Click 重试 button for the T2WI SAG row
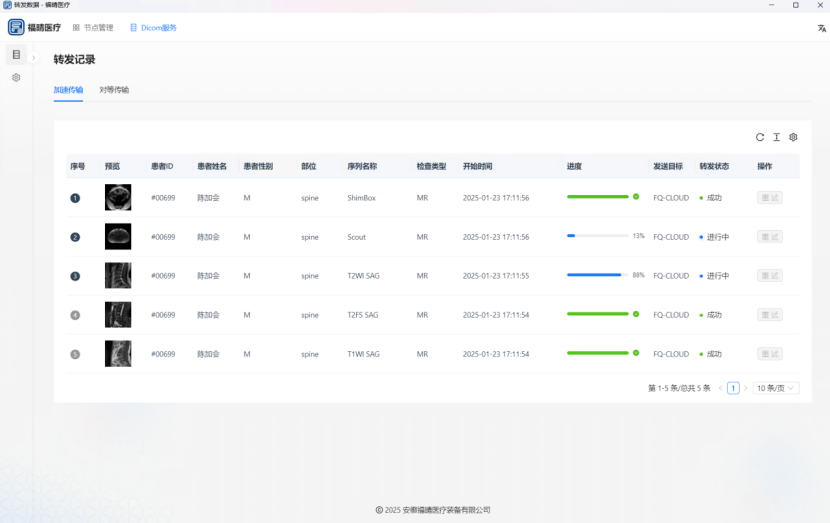This screenshot has width=830, height=523. (x=769, y=276)
